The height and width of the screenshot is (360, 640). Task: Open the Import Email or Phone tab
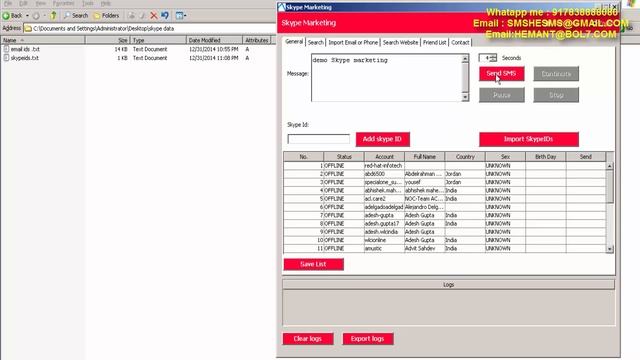(x=353, y=42)
